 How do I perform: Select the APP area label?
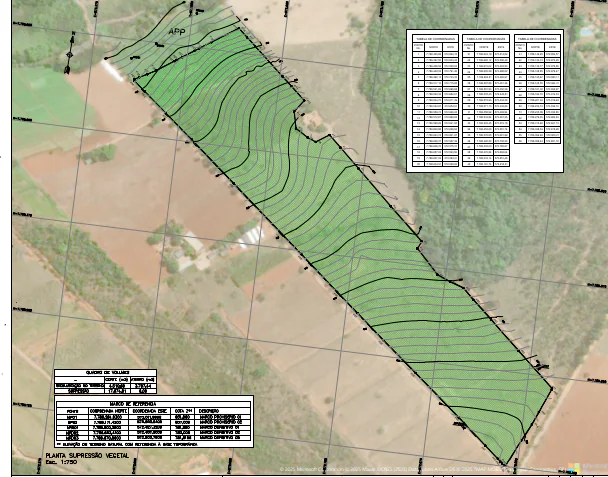(x=177, y=32)
